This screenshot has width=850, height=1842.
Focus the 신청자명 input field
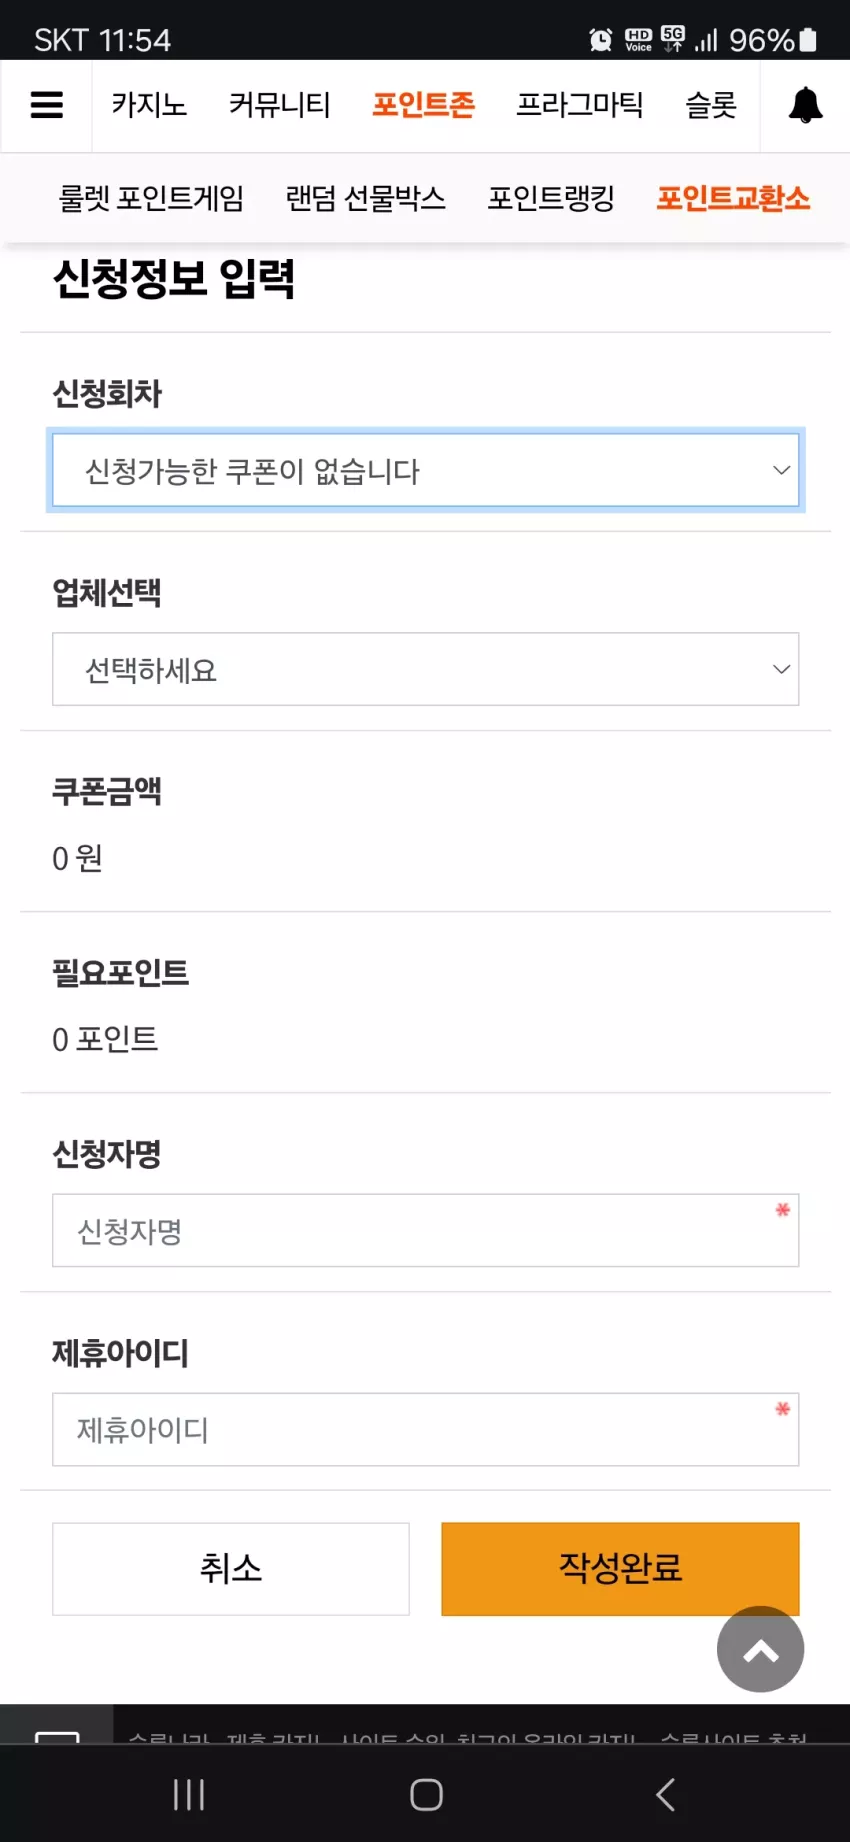[x=426, y=1230]
